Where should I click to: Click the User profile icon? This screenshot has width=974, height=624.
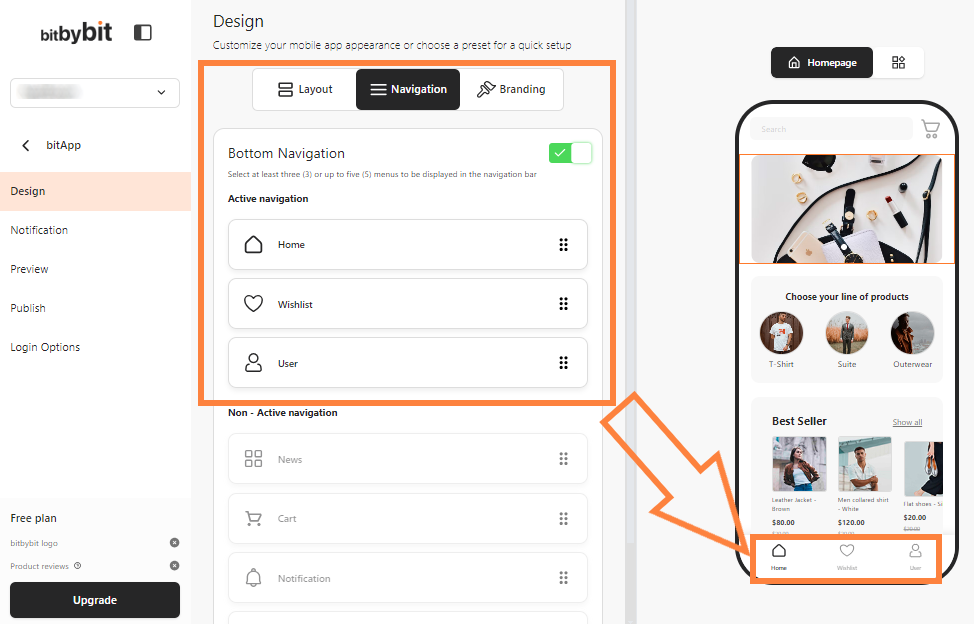(x=253, y=363)
